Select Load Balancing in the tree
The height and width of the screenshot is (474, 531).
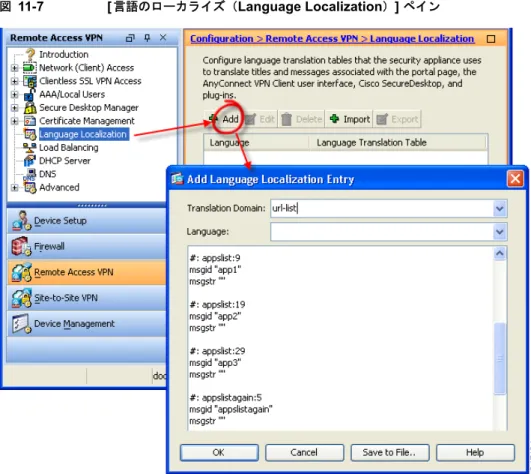point(69,148)
